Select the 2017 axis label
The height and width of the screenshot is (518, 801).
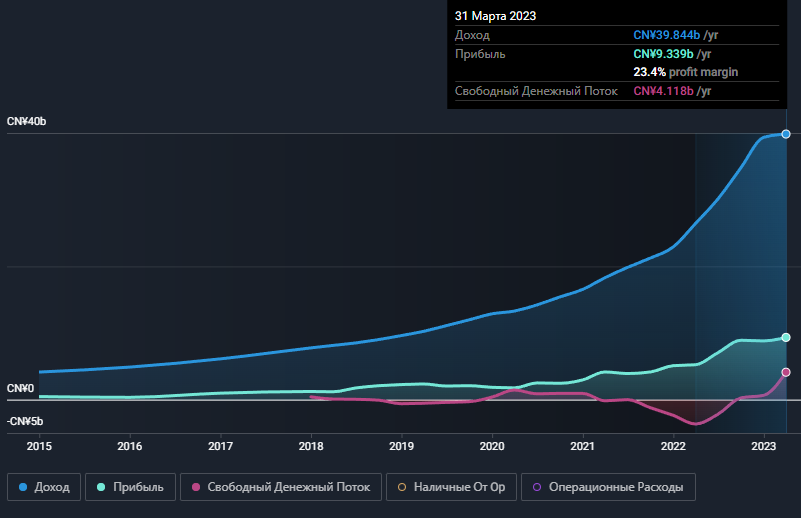click(x=221, y=446)
